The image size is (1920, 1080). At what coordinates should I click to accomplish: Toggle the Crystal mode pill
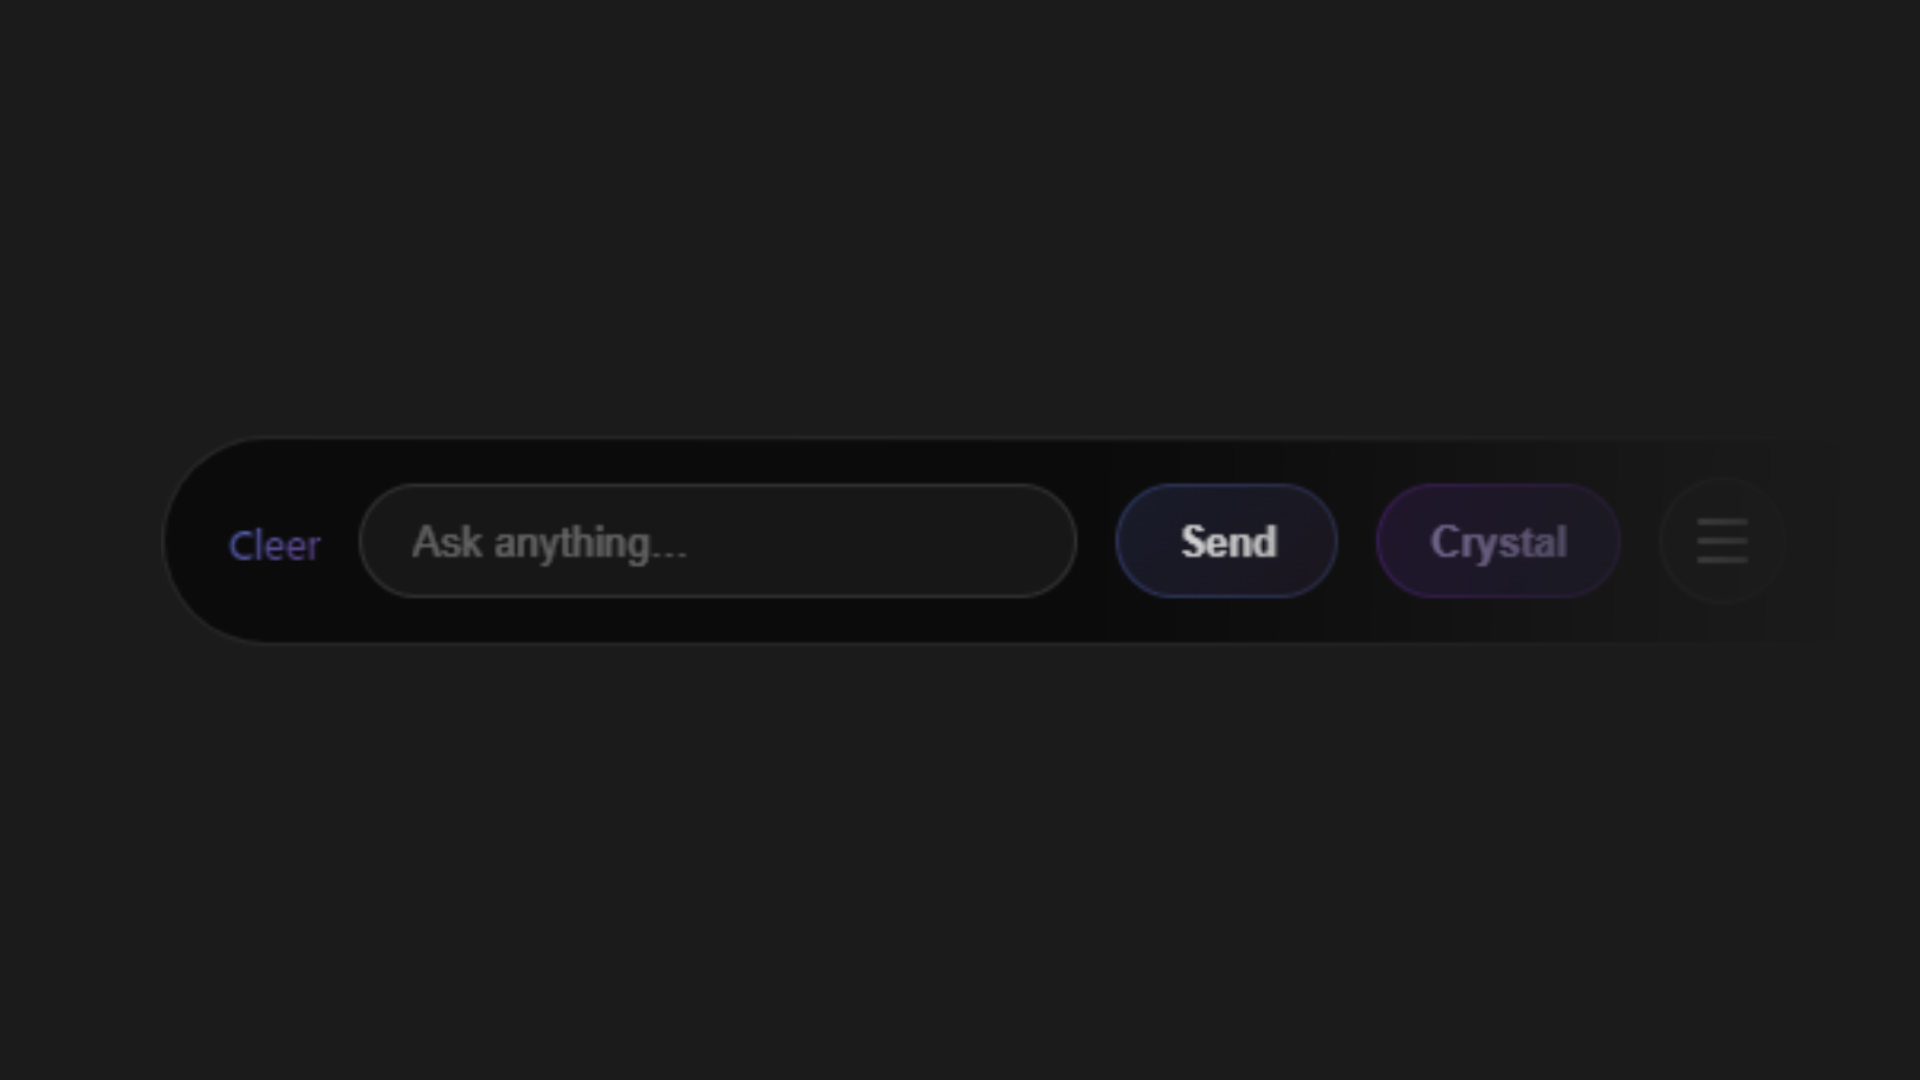[x=1498, y=541]
